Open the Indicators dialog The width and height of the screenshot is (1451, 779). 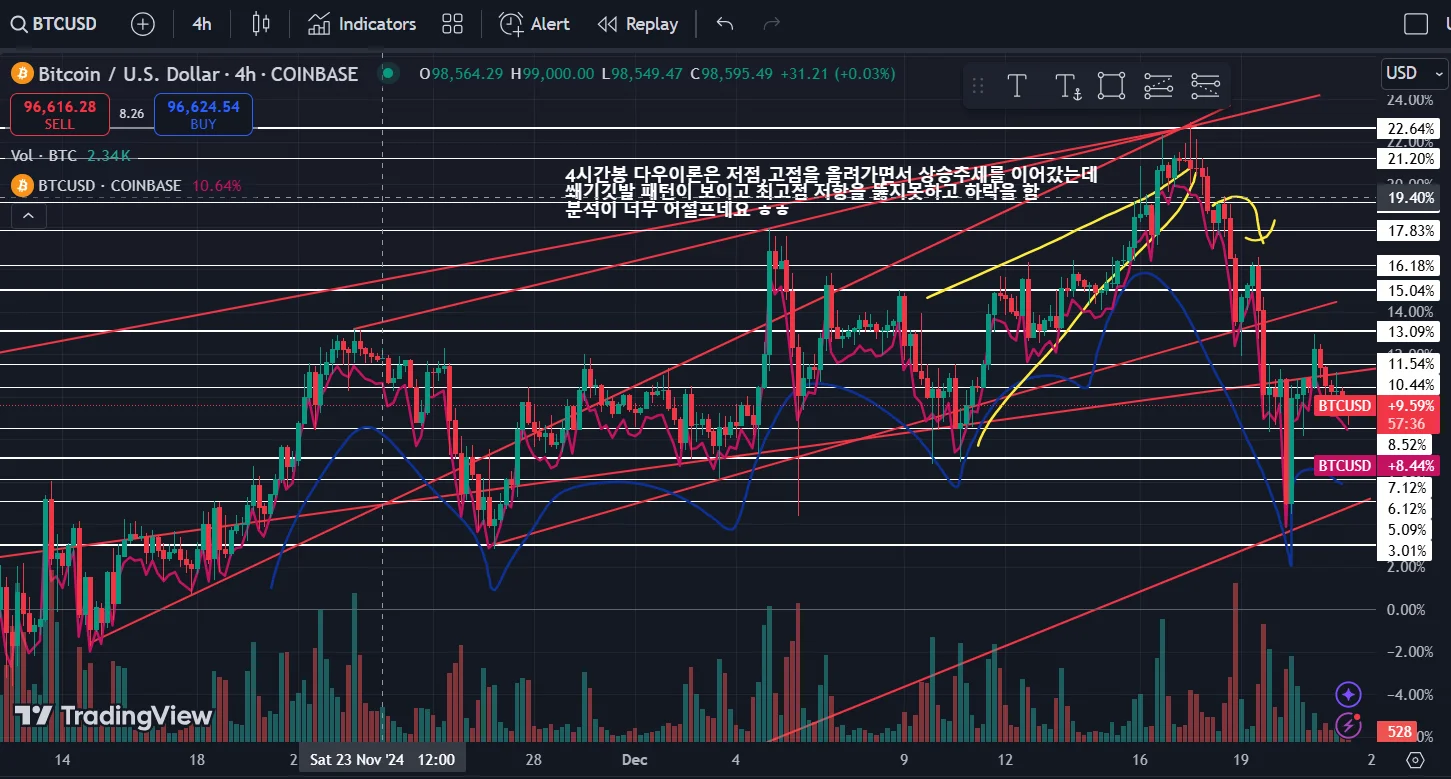(x=362, y=24)
